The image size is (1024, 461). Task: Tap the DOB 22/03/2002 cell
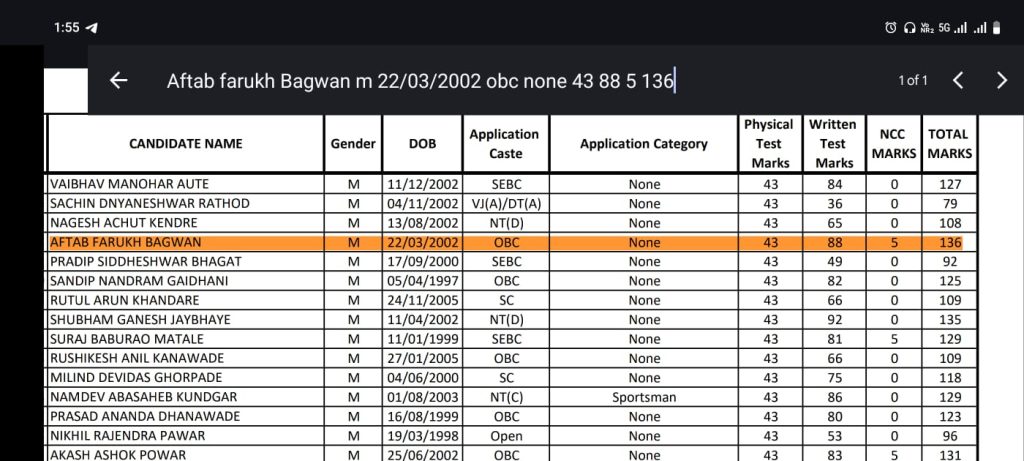tap(423, 242)
